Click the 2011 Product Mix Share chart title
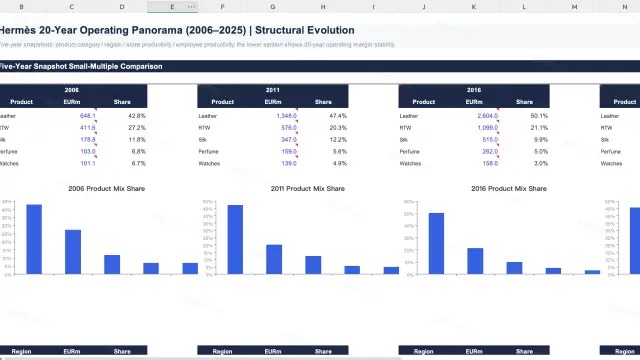 click(308, 189)
